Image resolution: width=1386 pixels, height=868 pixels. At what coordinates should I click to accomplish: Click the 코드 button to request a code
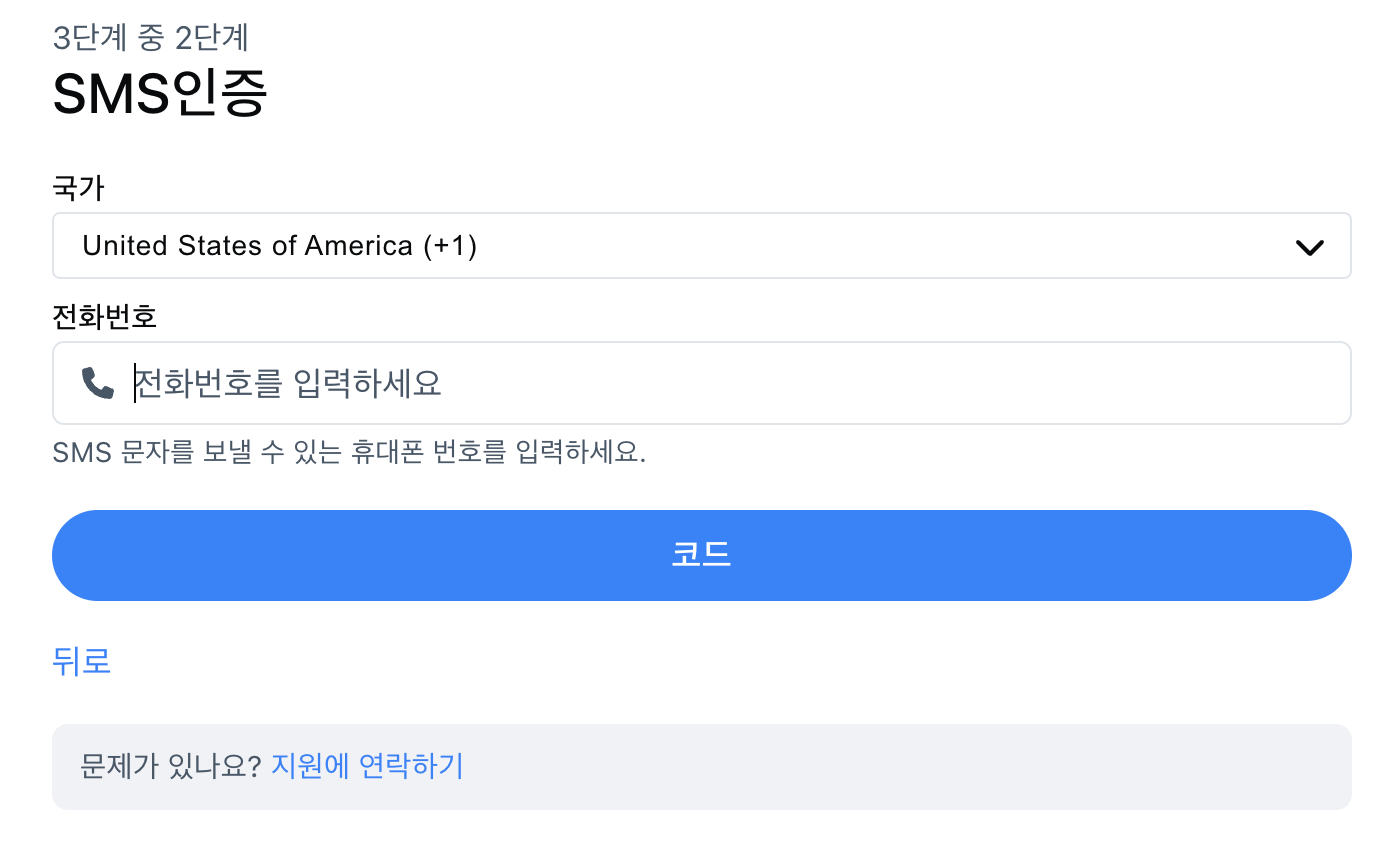pyautogui.click(x=700, y=555)
